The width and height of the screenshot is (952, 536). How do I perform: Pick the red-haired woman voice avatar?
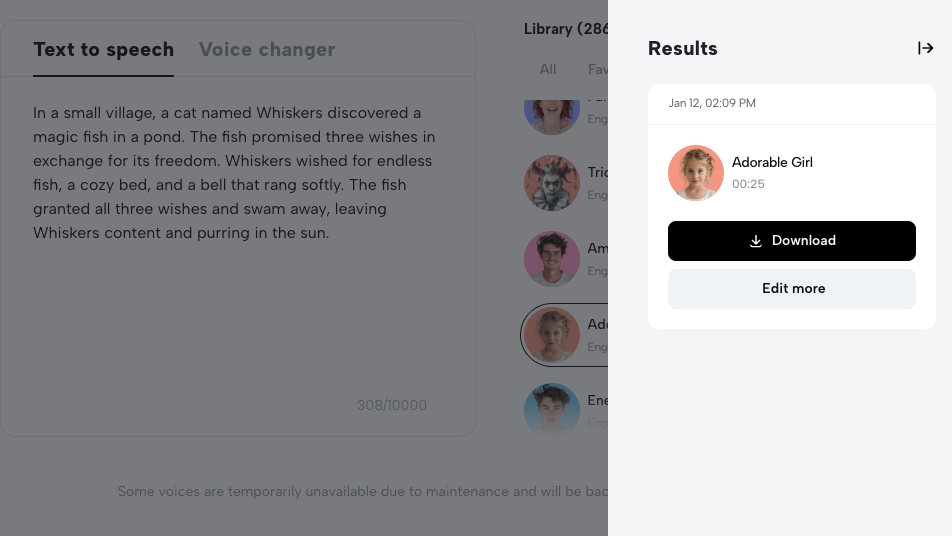pyautogui.click(x=552, y=112)
